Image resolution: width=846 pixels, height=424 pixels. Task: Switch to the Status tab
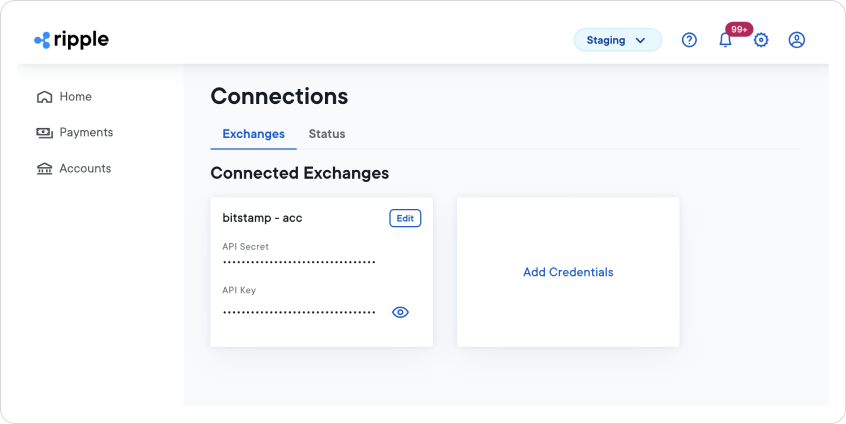pos(327,134)
